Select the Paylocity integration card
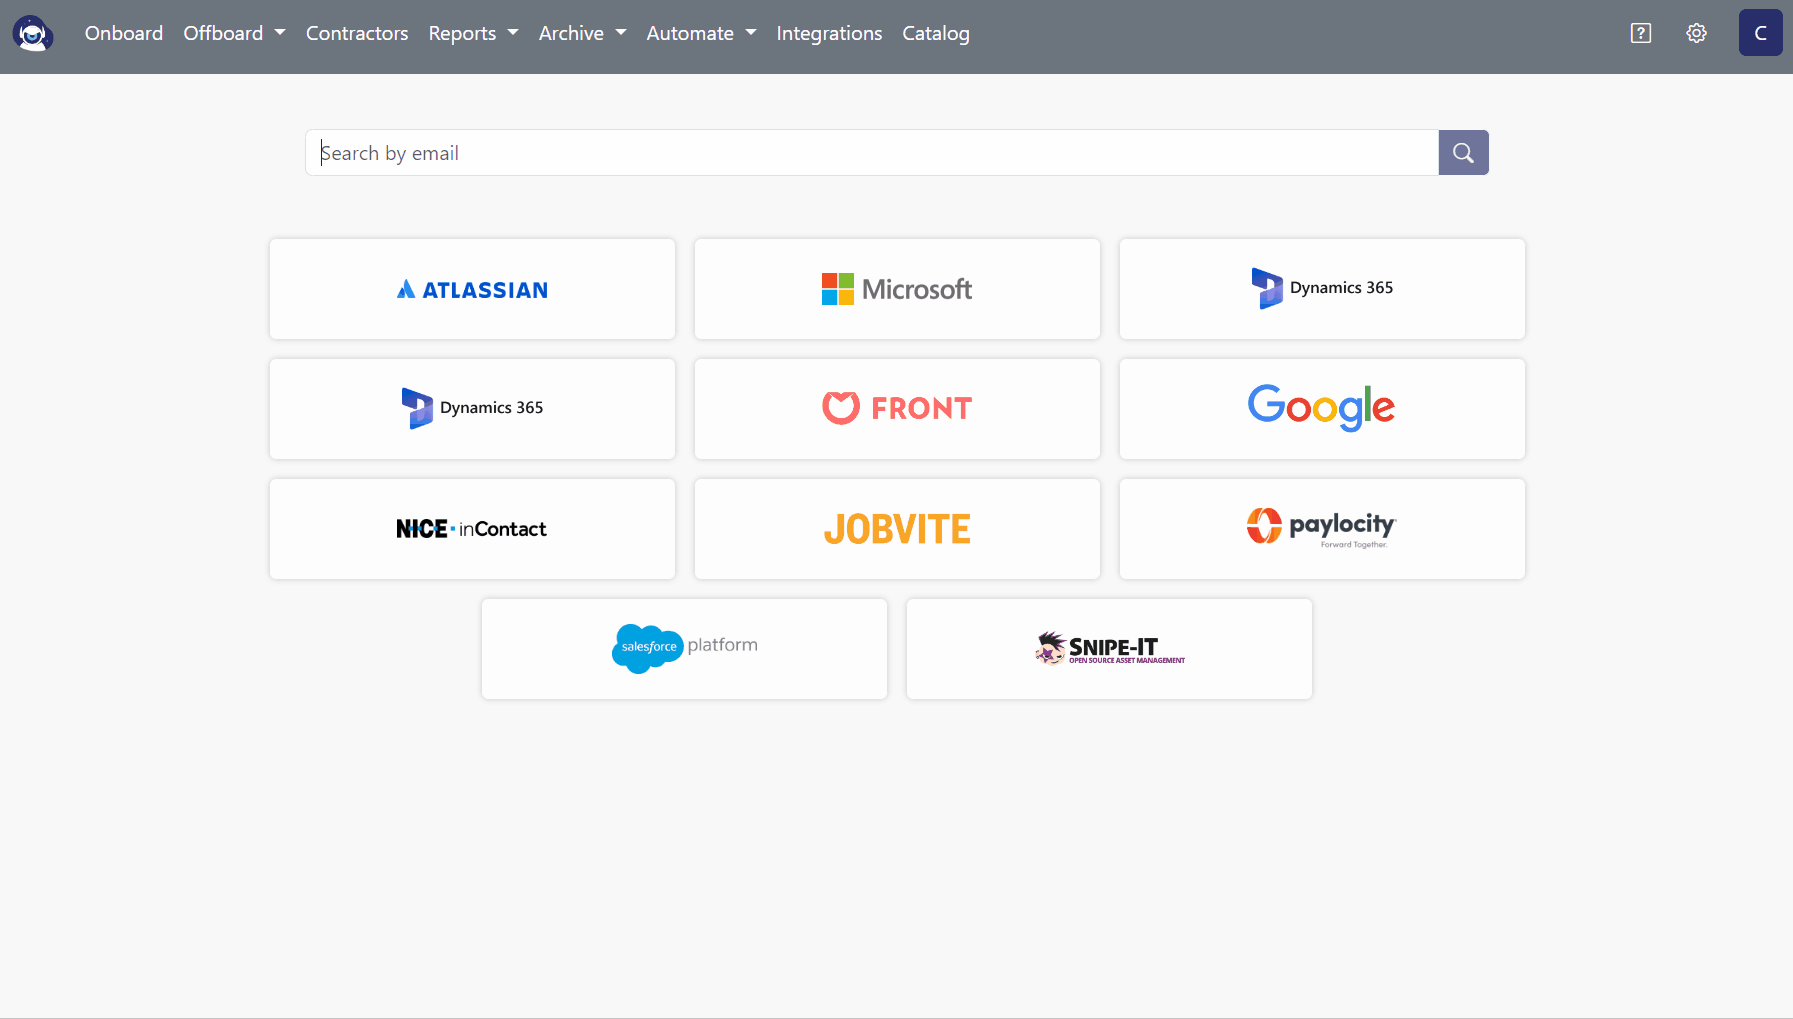 coord(1322,529)
